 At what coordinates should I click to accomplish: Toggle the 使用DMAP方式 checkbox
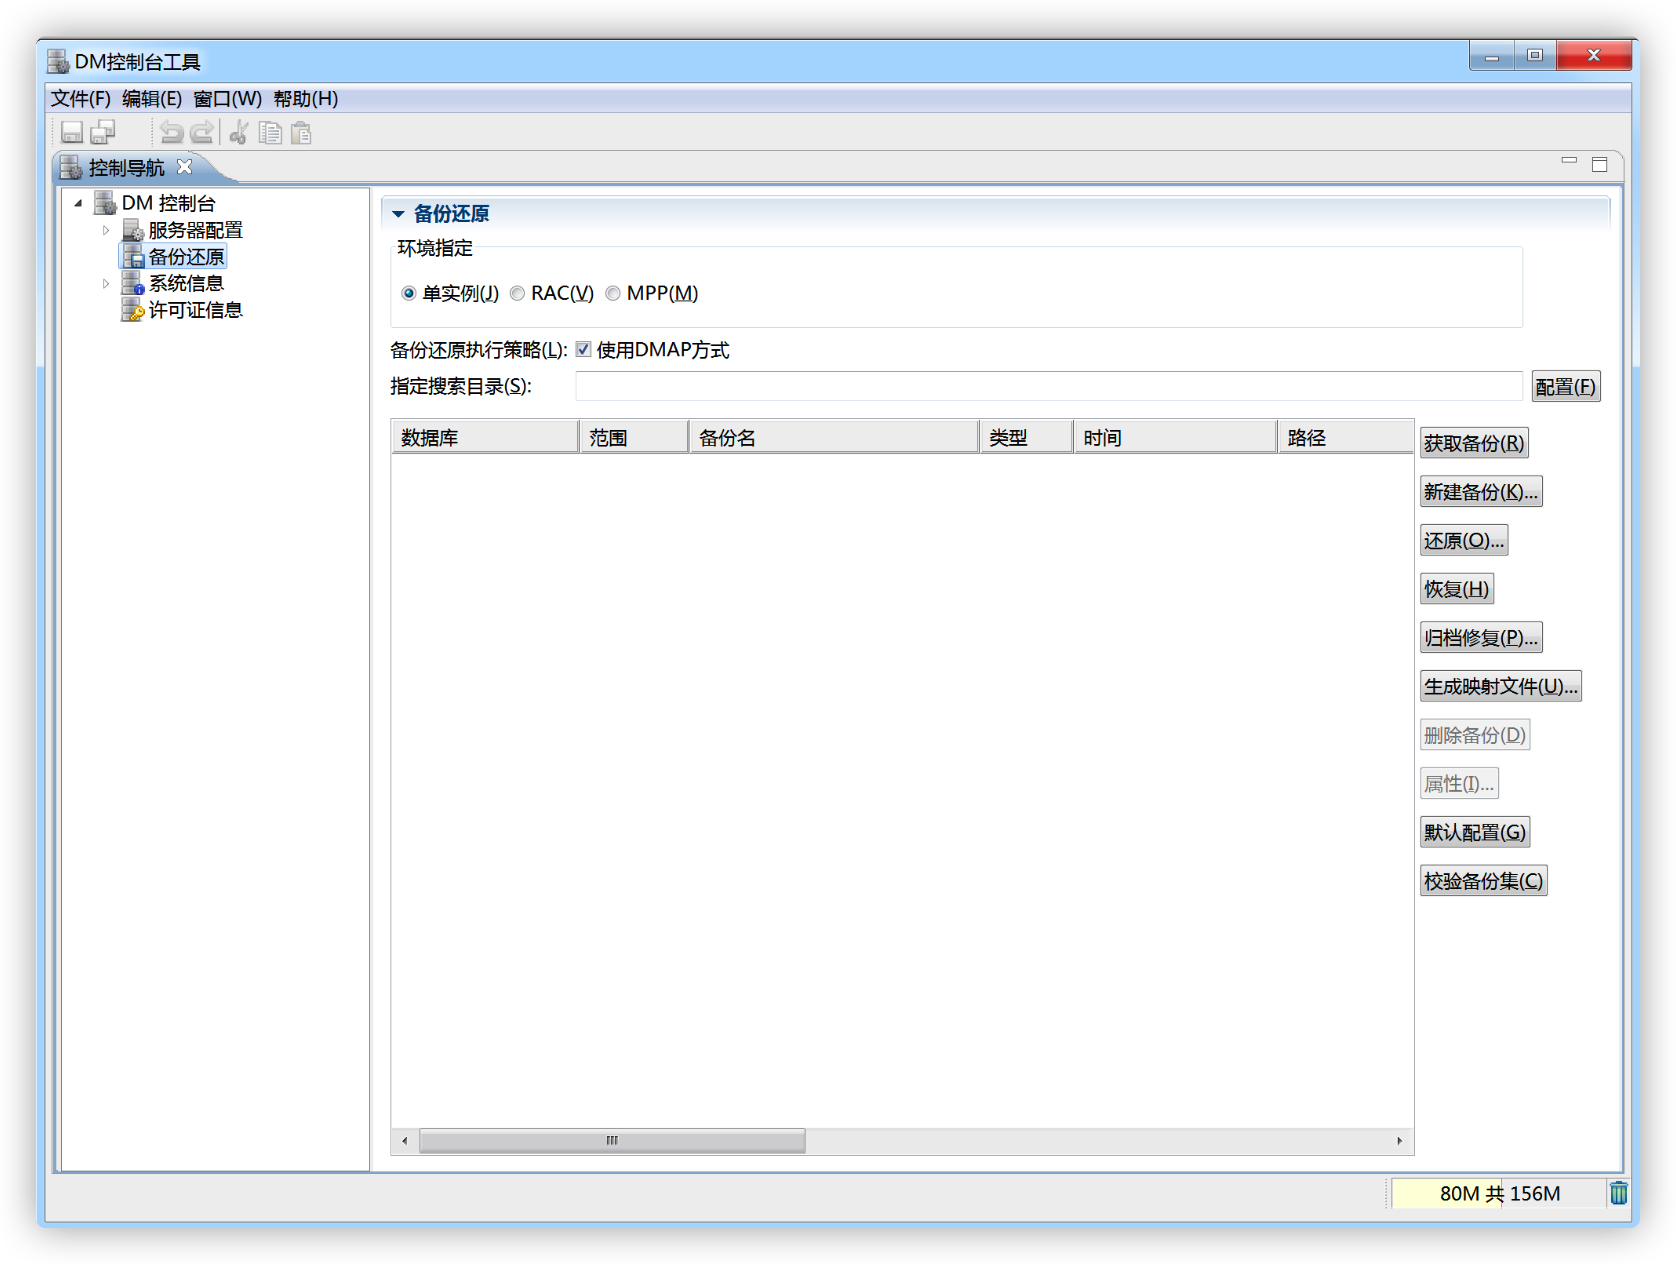[583, 349]
